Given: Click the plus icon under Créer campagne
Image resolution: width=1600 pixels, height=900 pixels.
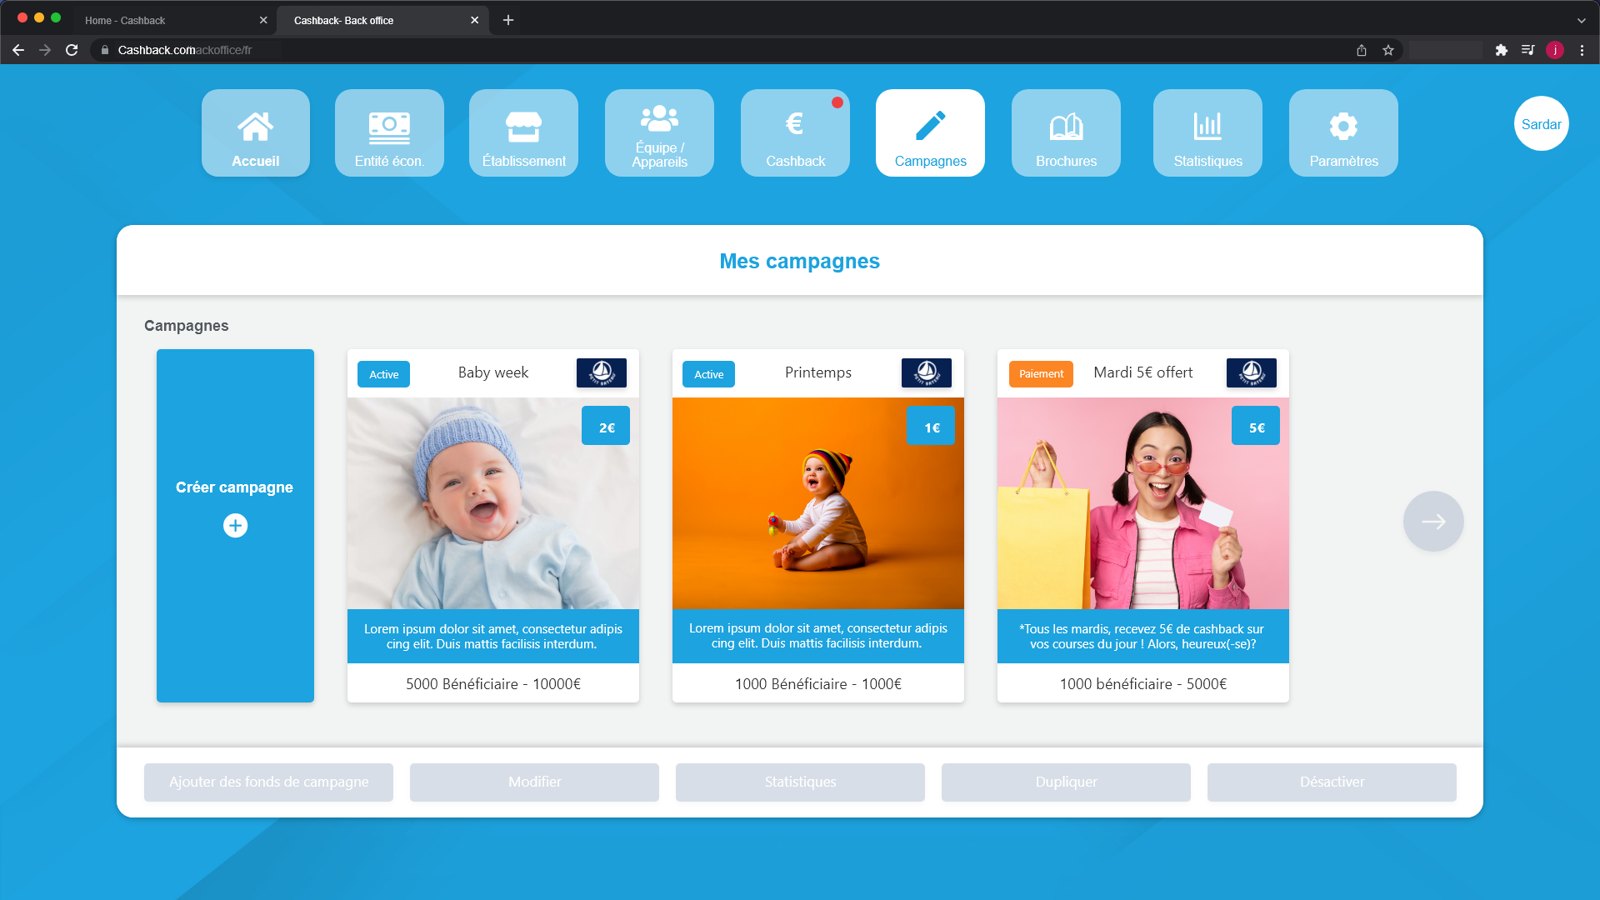Looking at the screenshot, I should click(235, 526).
